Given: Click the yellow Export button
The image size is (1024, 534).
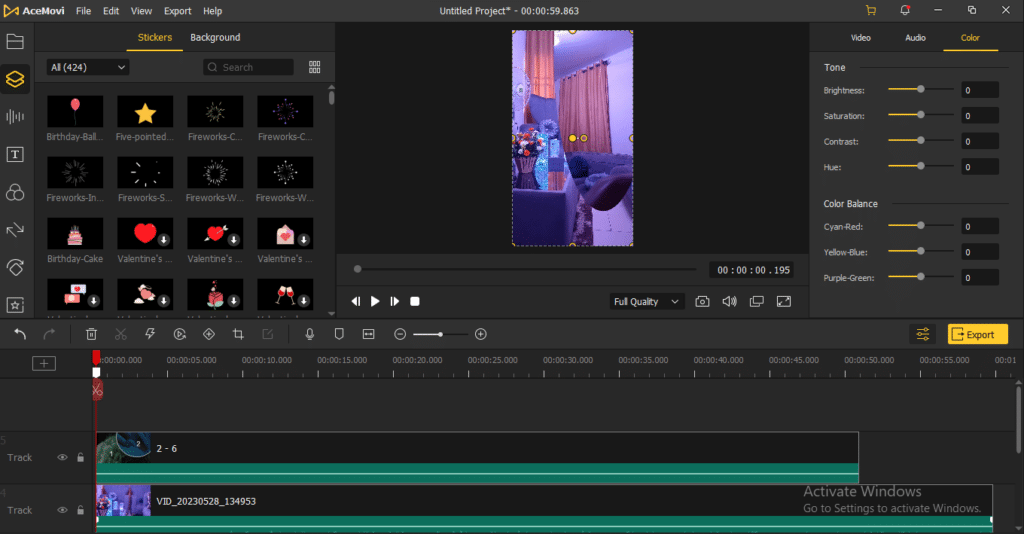Looking at the screenshot, I should tap(977, 334).
